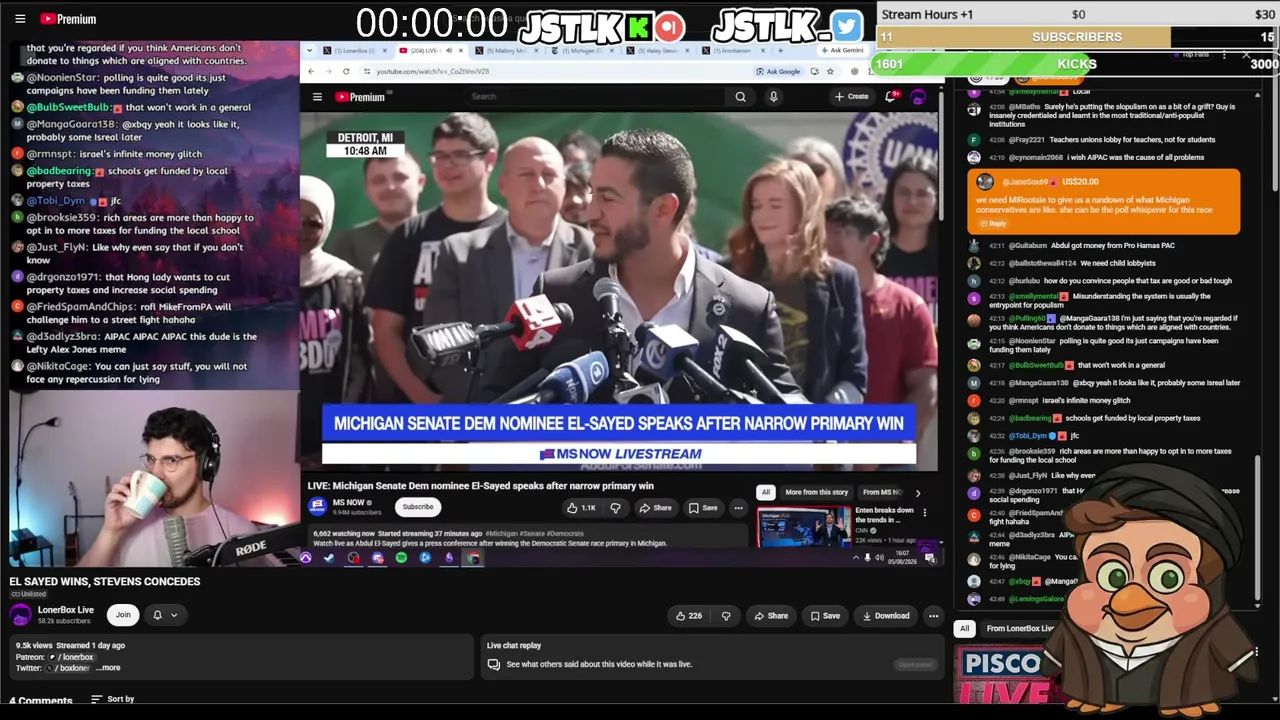Dislike the MS NOW livestream video
Screen dimensions: 1280x720
tap(615, 508)
